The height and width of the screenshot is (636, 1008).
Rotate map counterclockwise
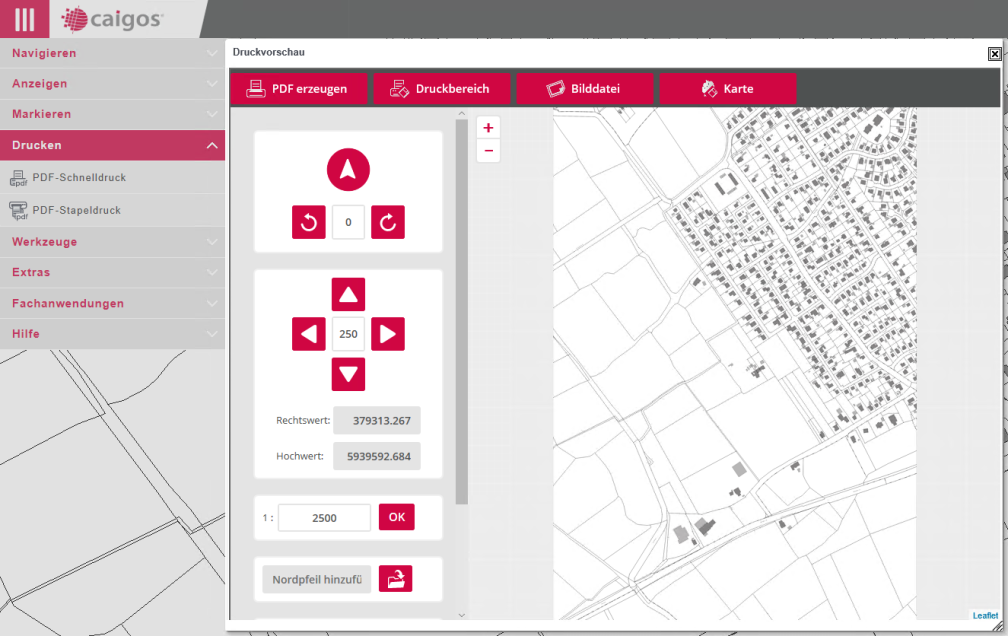pyautogui.click(x=309, y=222)
